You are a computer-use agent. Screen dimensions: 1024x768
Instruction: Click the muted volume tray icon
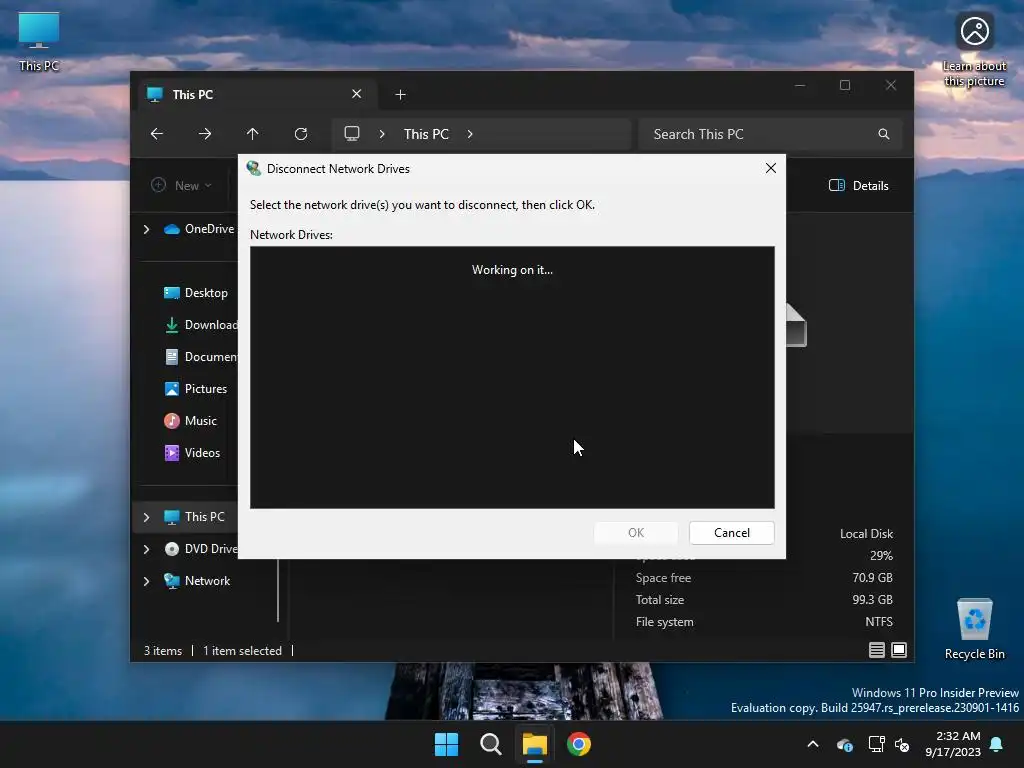[902, 744]
